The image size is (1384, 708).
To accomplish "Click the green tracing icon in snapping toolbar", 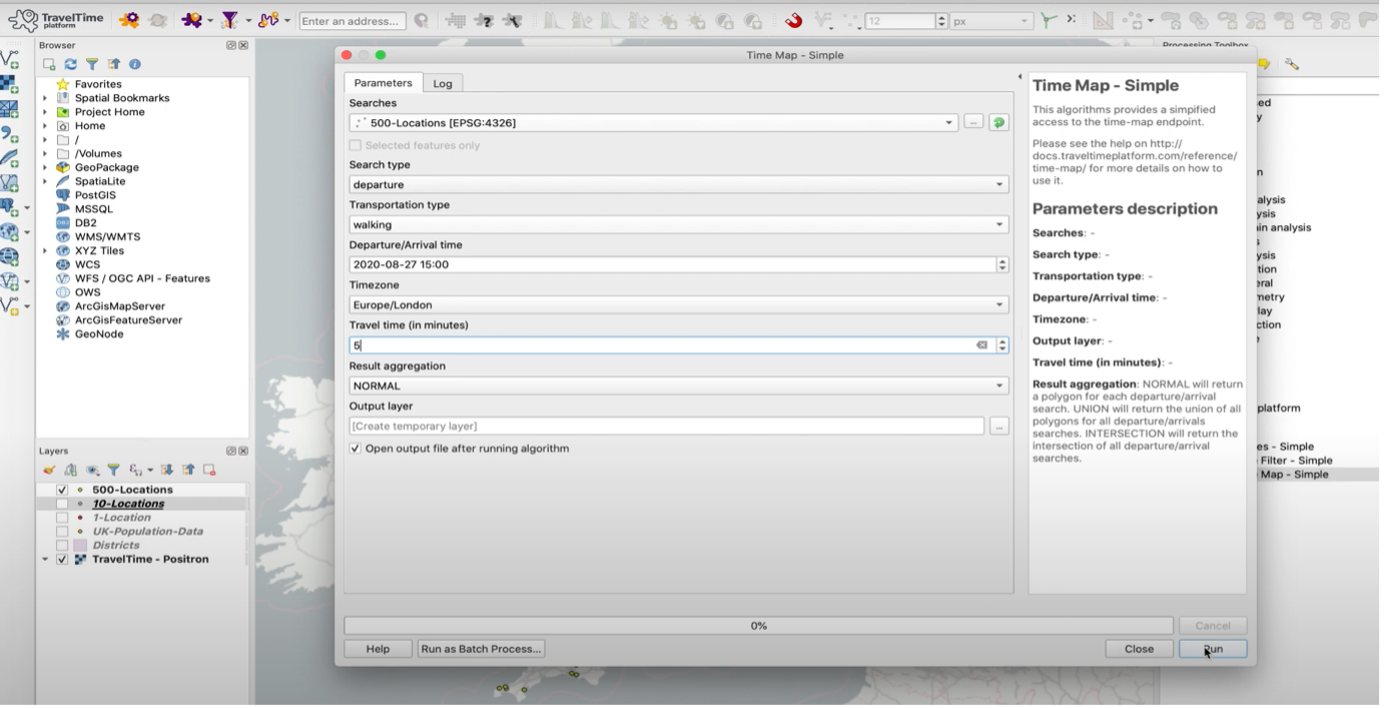I will (1048, 20).
